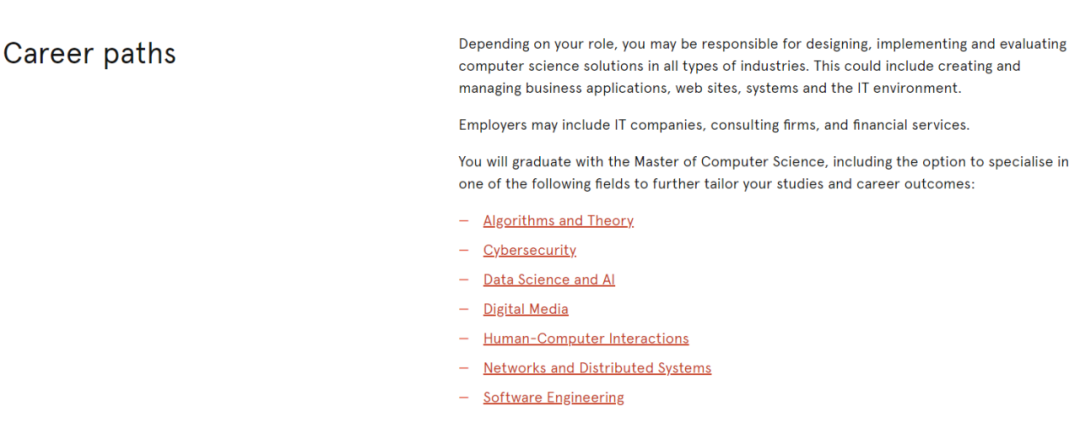Click the paragraph starting 'Depending on your role'
Screen dimensions: 1080x428
[762, 66]
